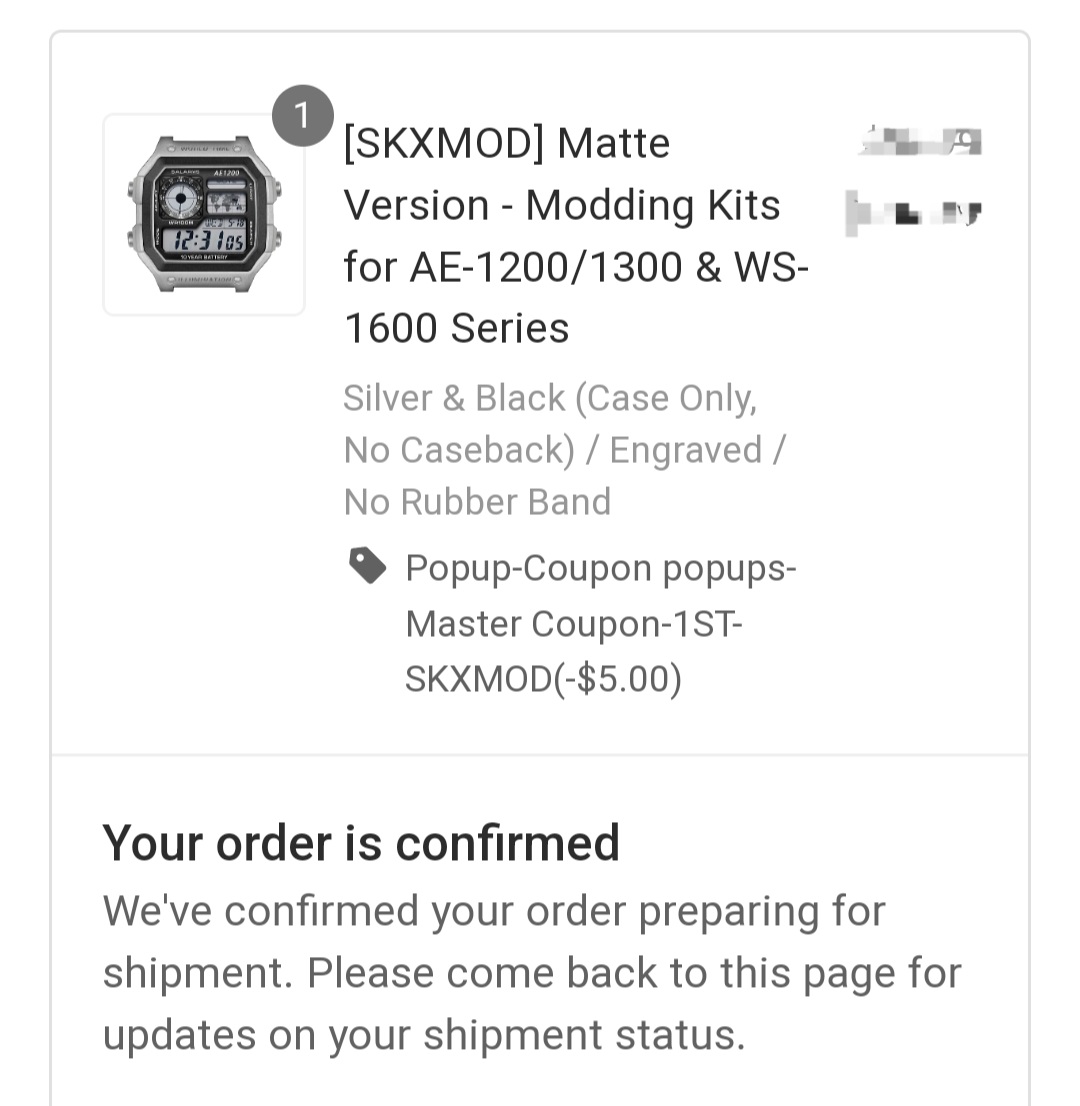Click the blurred price on the first line

click(920, 141)
